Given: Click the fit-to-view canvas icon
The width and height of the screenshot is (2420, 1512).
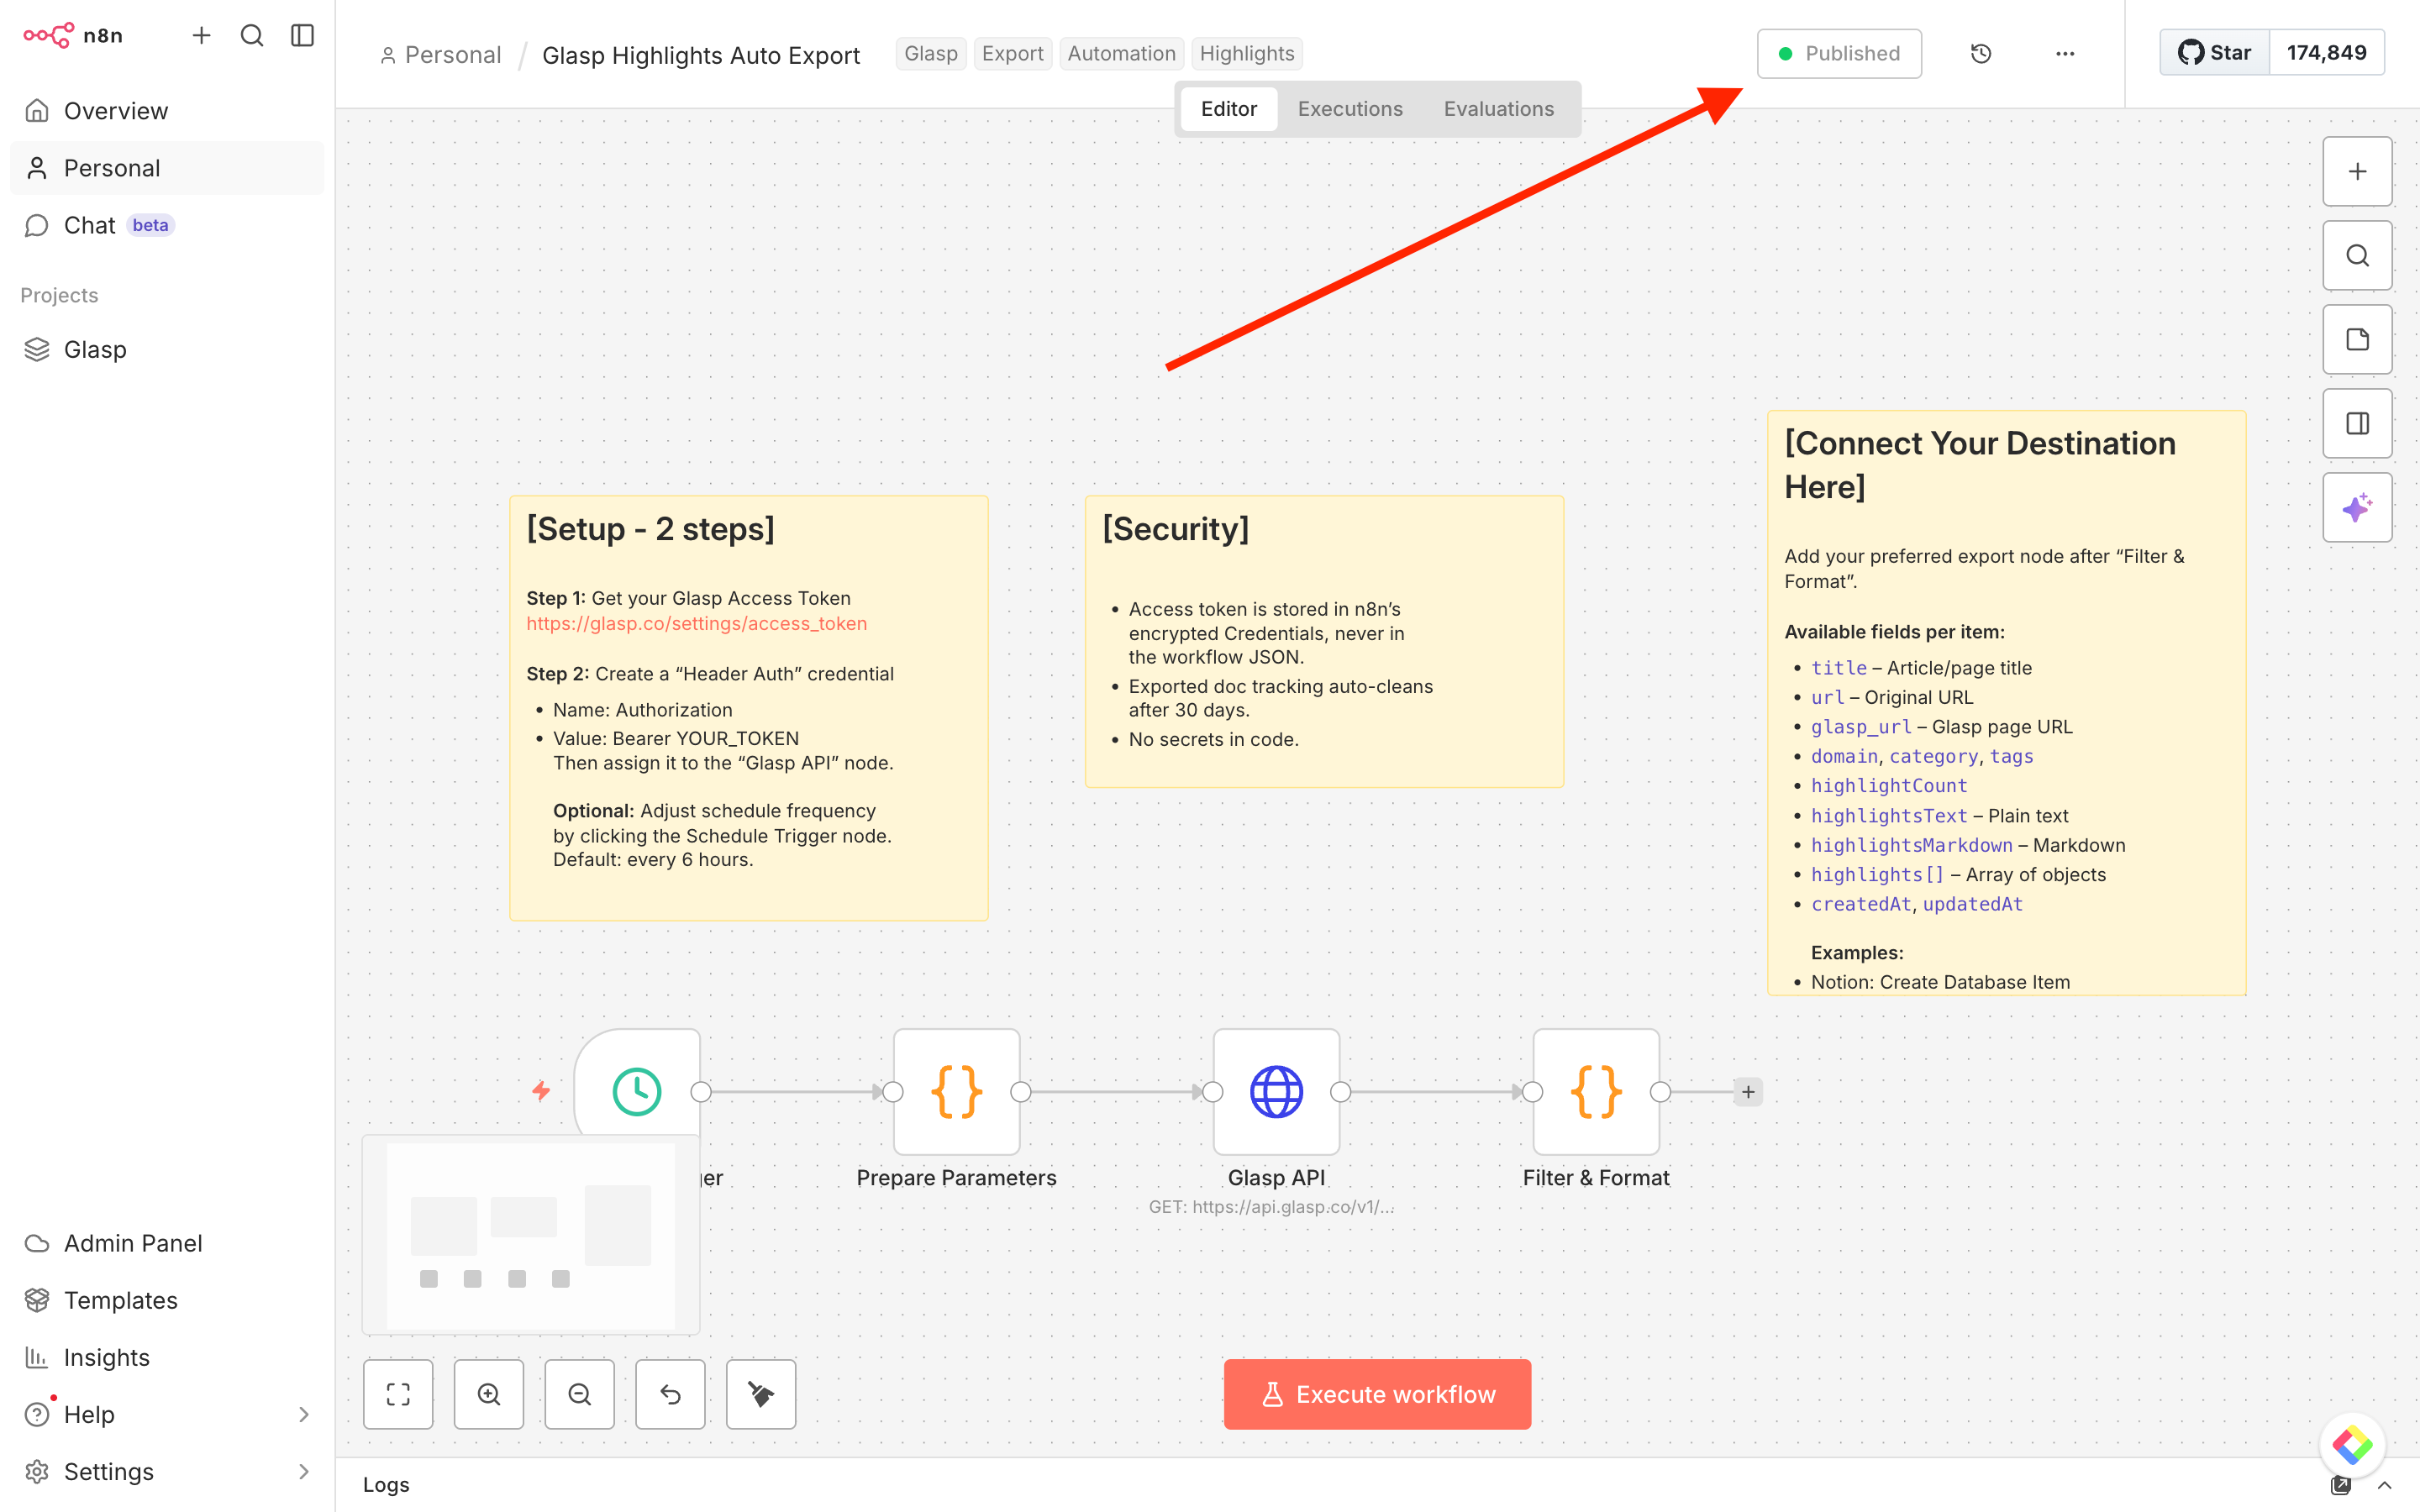Looking at the screenshot, I should (398, 1394).
